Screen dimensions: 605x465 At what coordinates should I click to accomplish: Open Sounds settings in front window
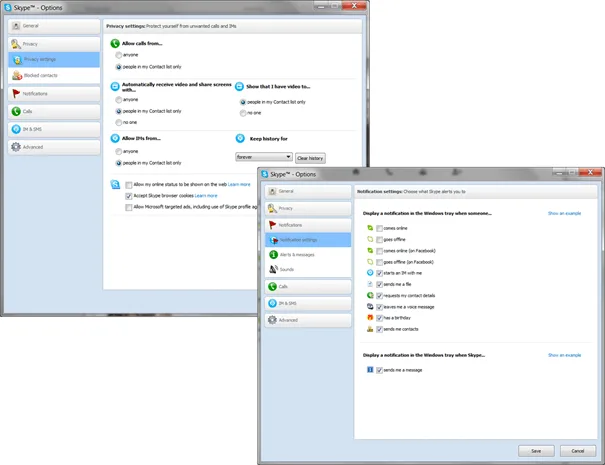pyautogui.click(x=308, y=269)
